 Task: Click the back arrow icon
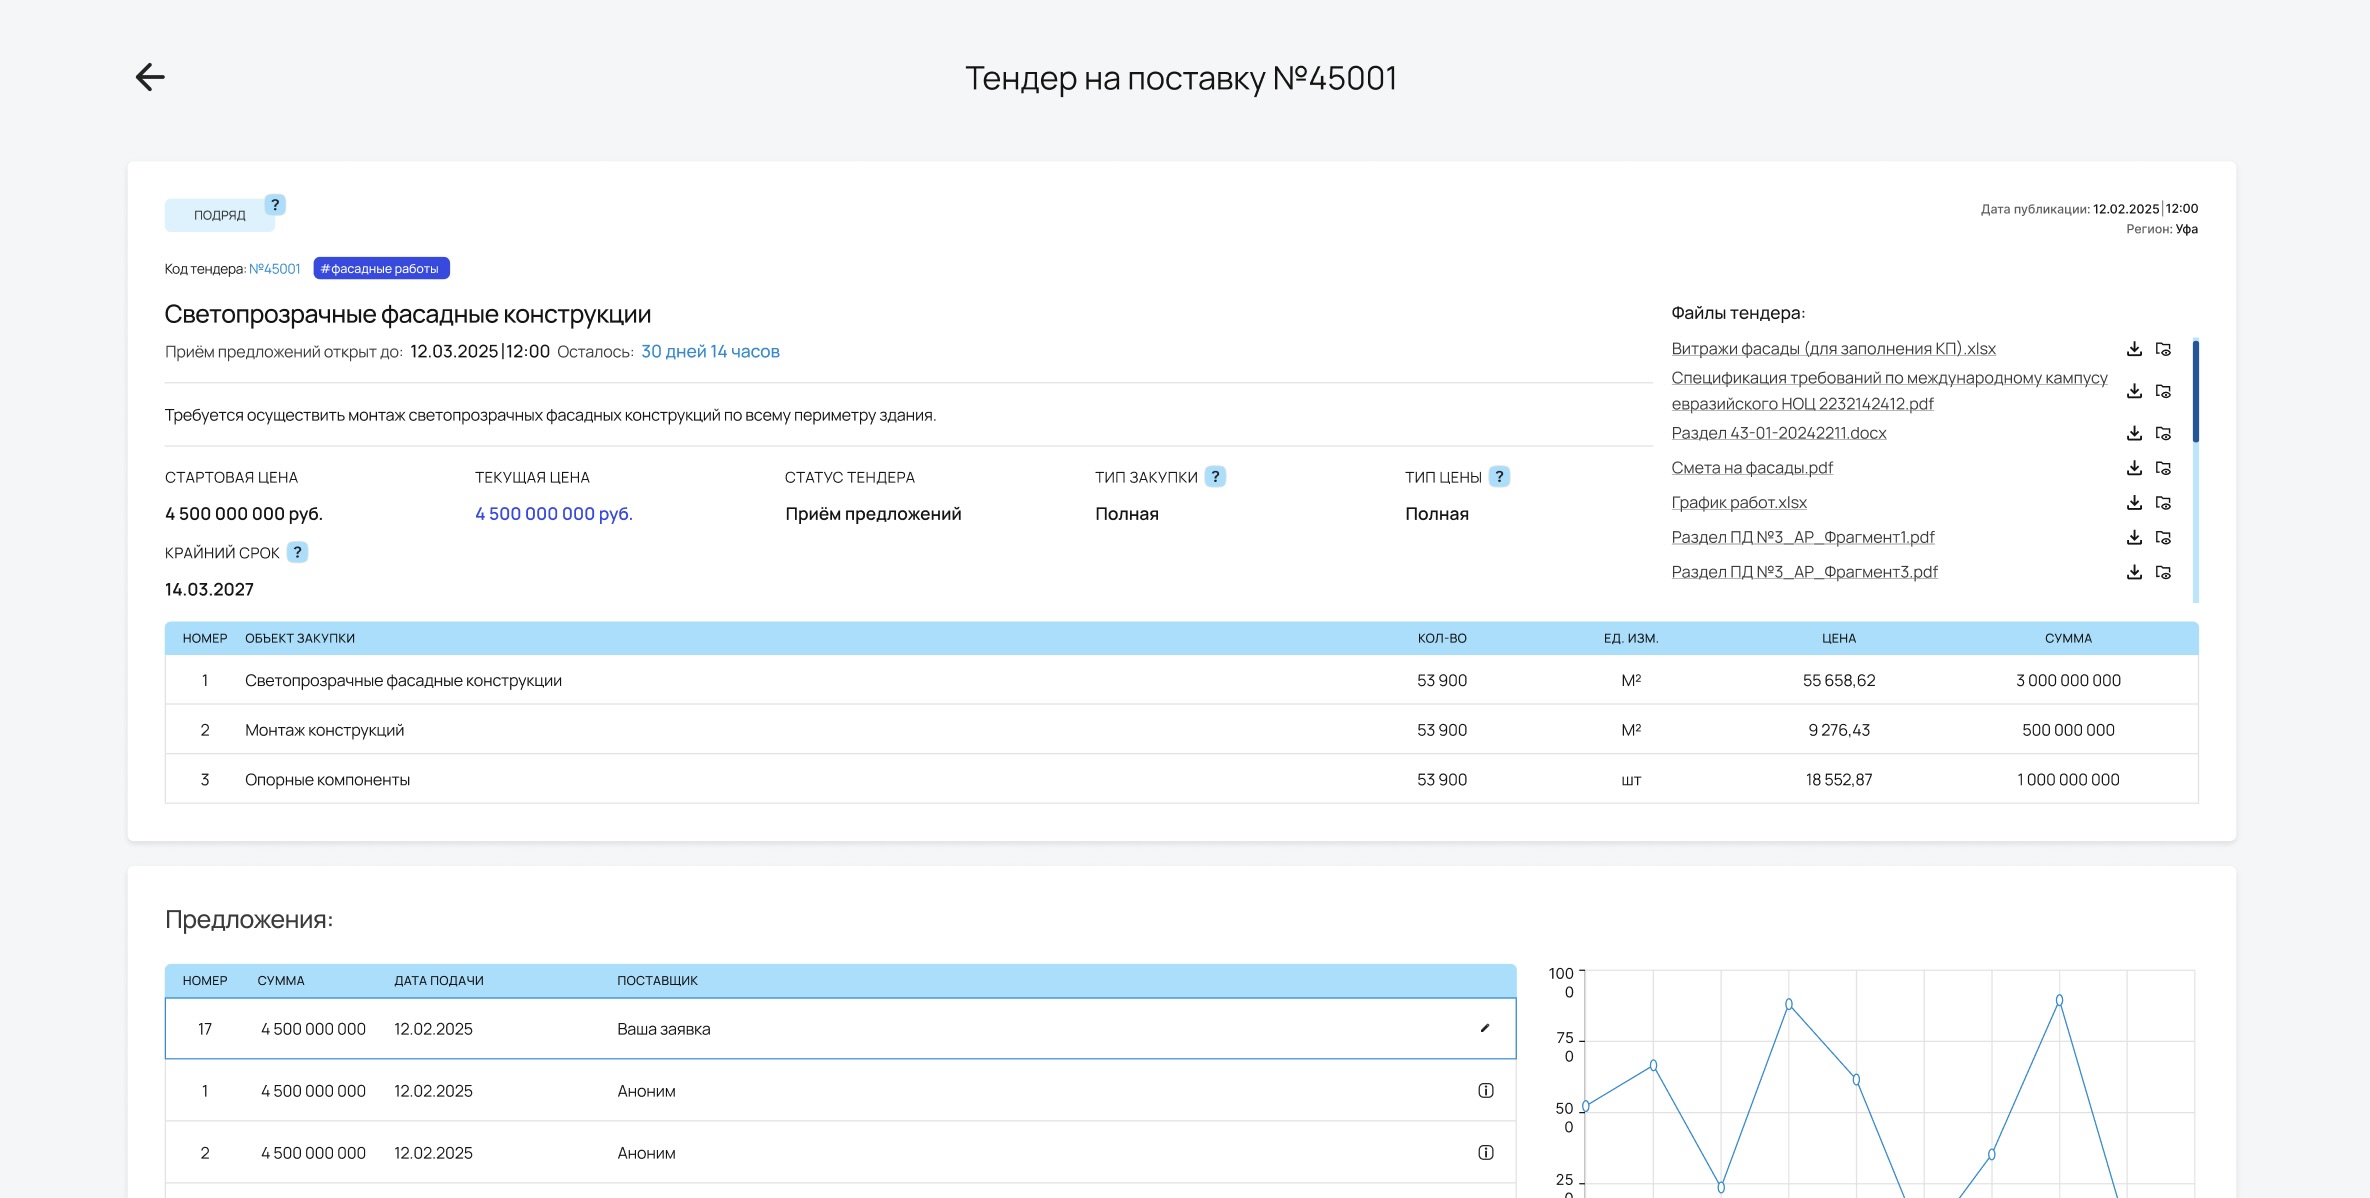[150, 77]
